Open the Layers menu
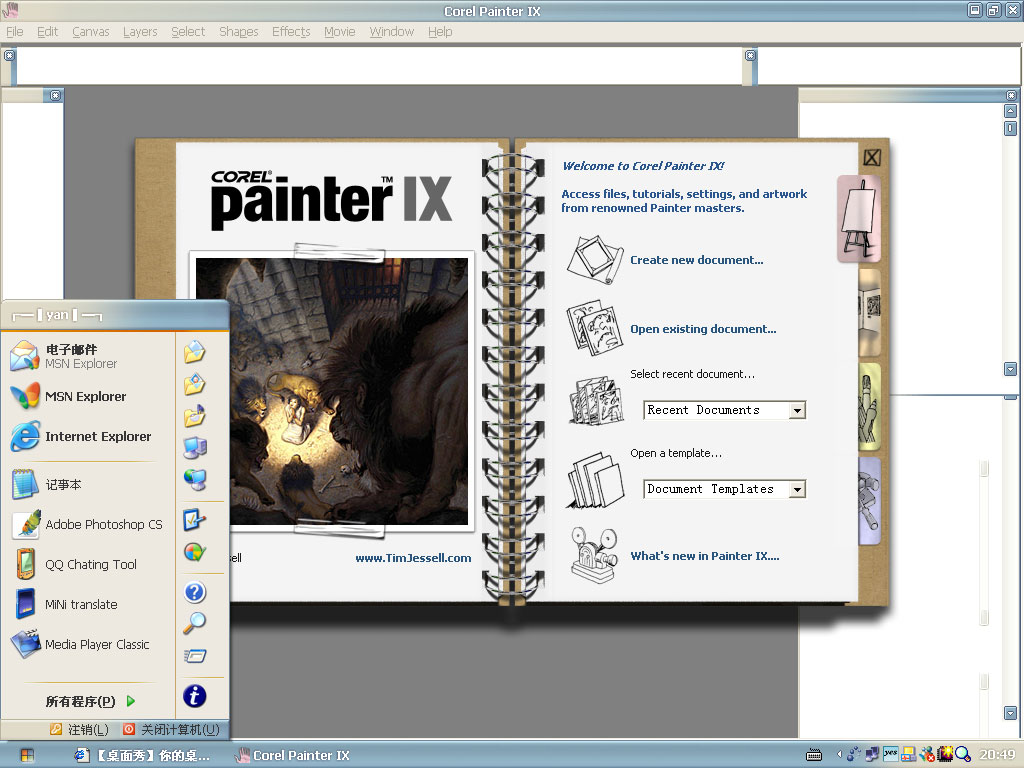 point(140,32)
